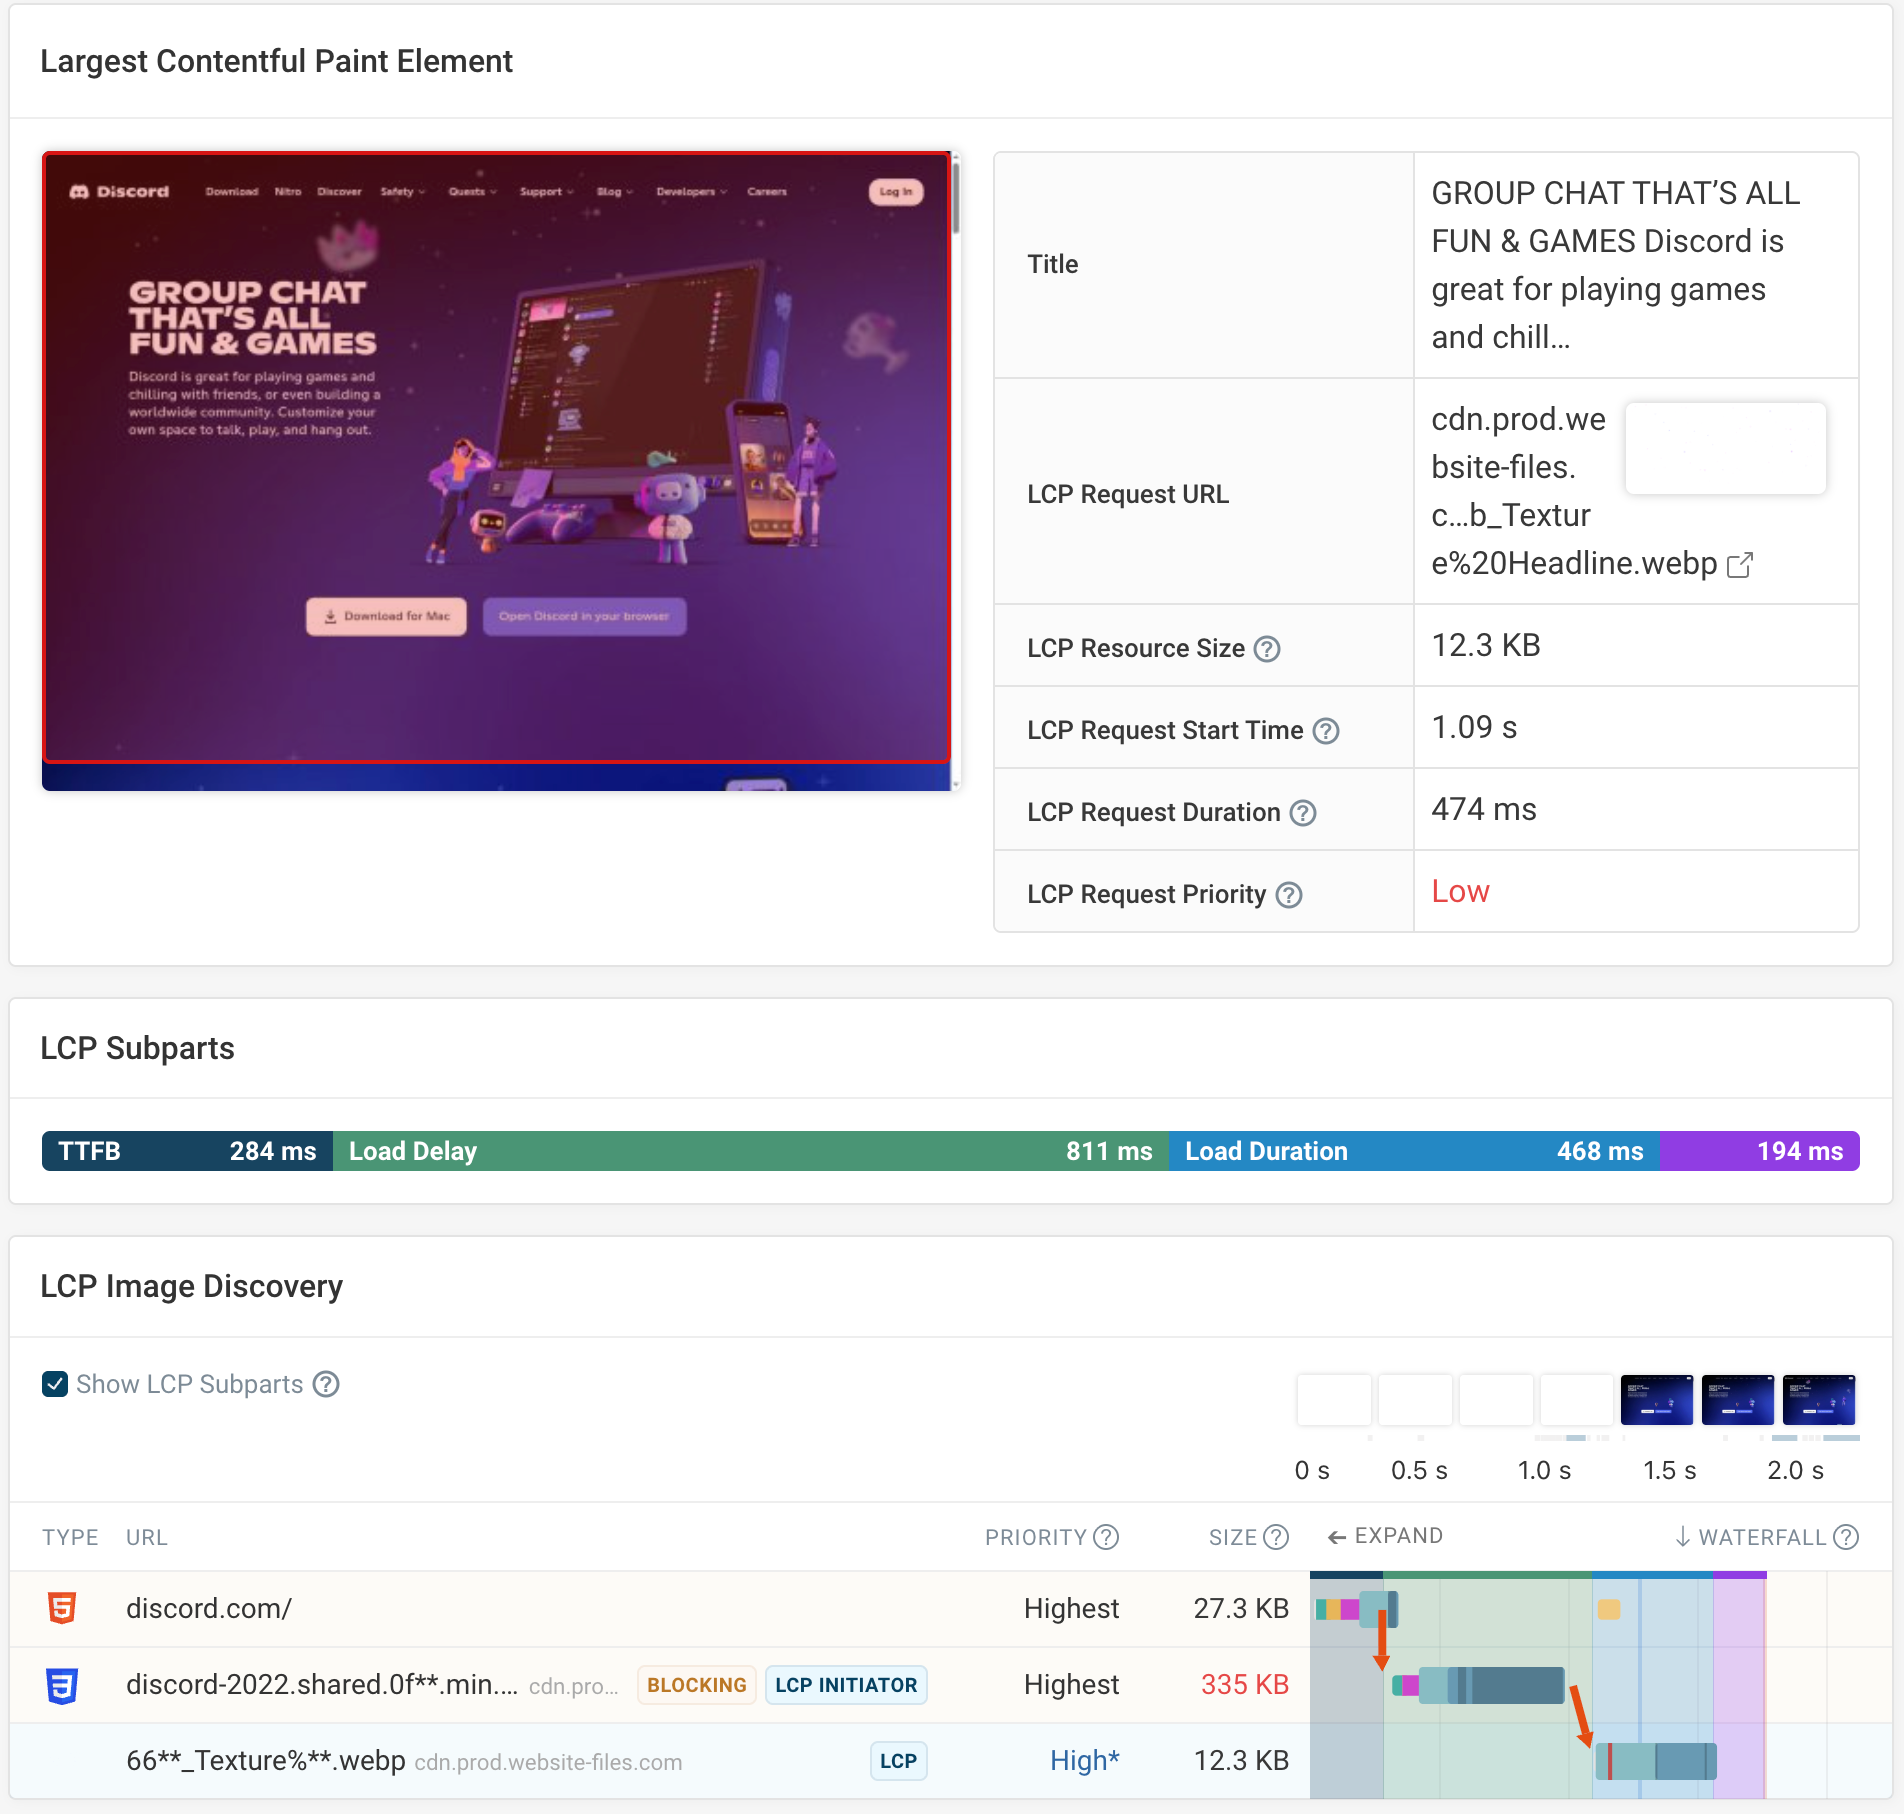Click the 27.3 KB size value
Image resolution: width=1904 pixels, height=1814 pixels.
click(1241, 1608)
